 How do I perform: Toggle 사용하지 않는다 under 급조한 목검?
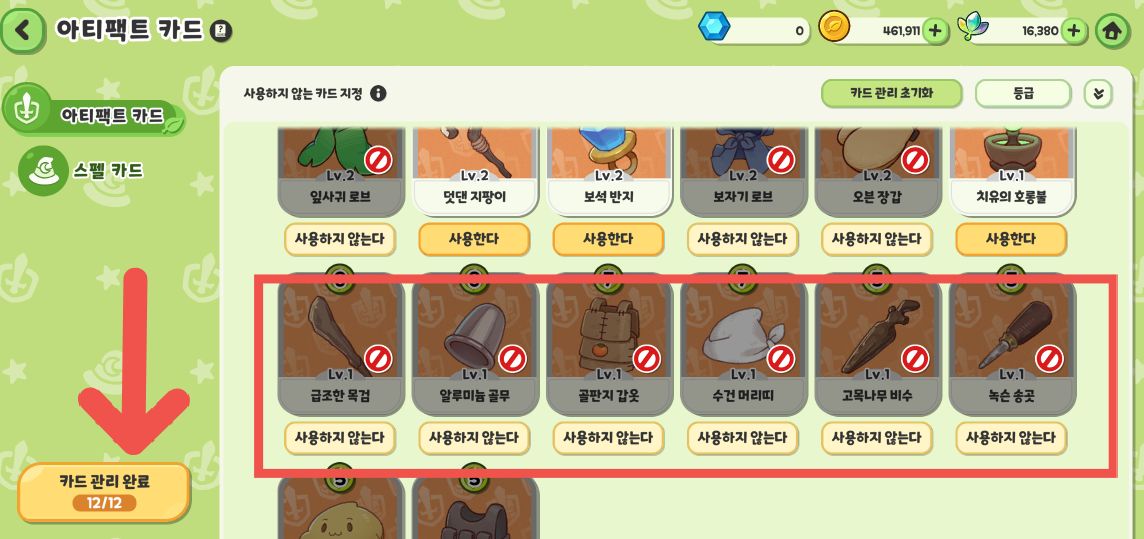(340, 438)
